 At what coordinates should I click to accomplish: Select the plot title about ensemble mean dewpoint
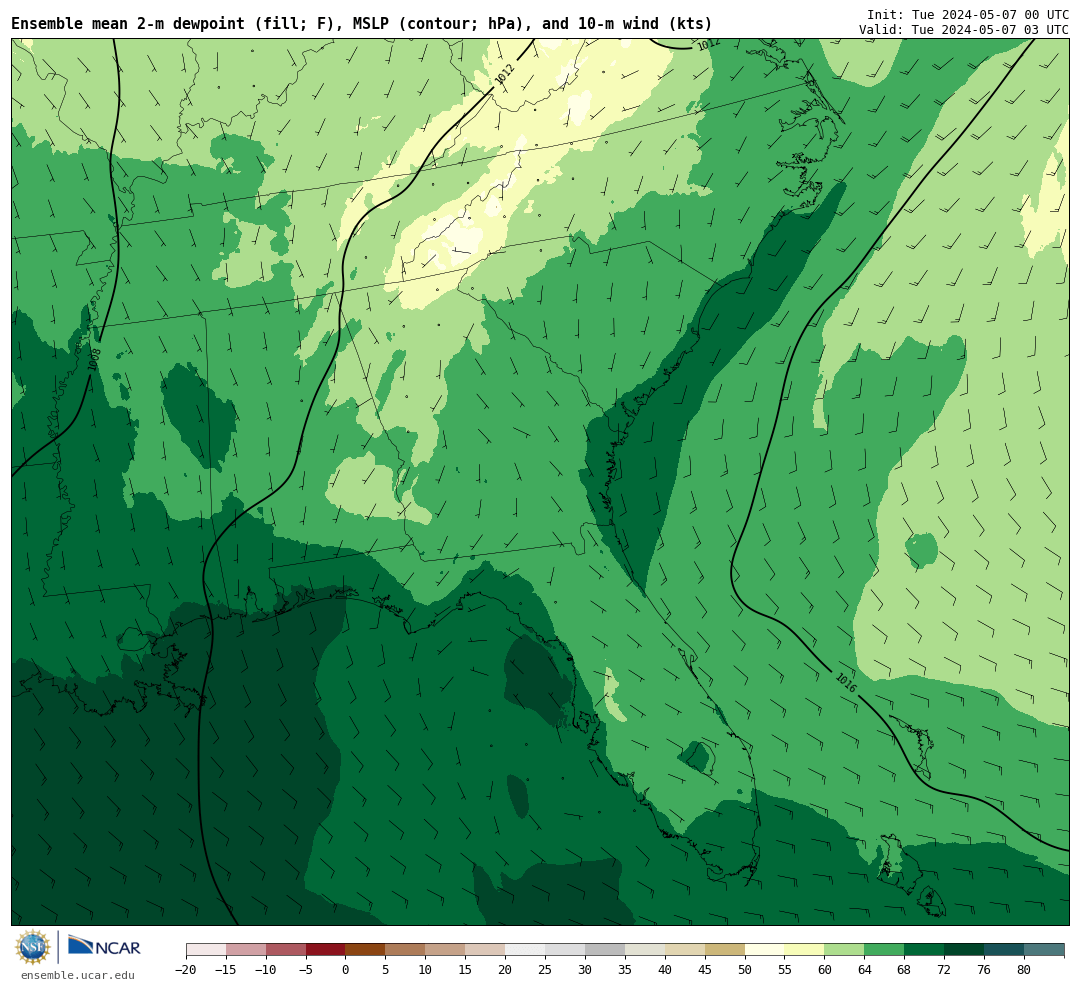click(x=362, y=24)
